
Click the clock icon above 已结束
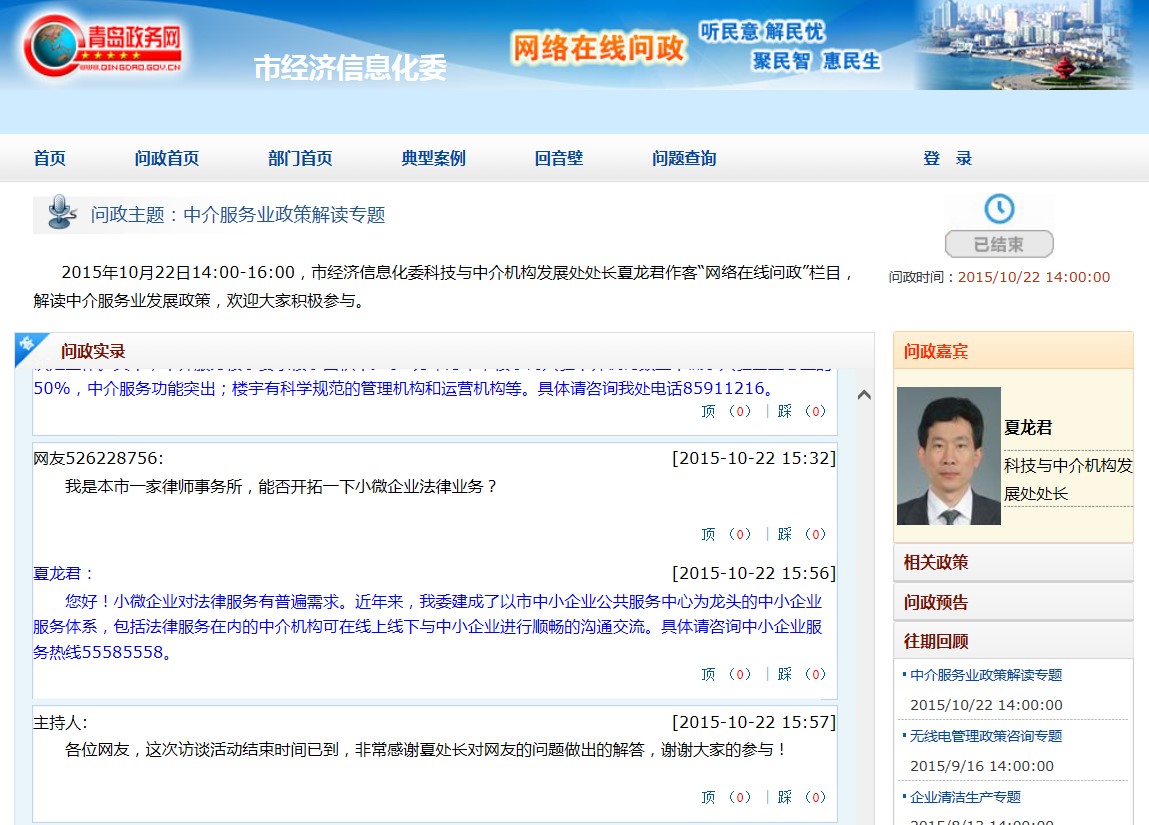[x=999, y=208]
